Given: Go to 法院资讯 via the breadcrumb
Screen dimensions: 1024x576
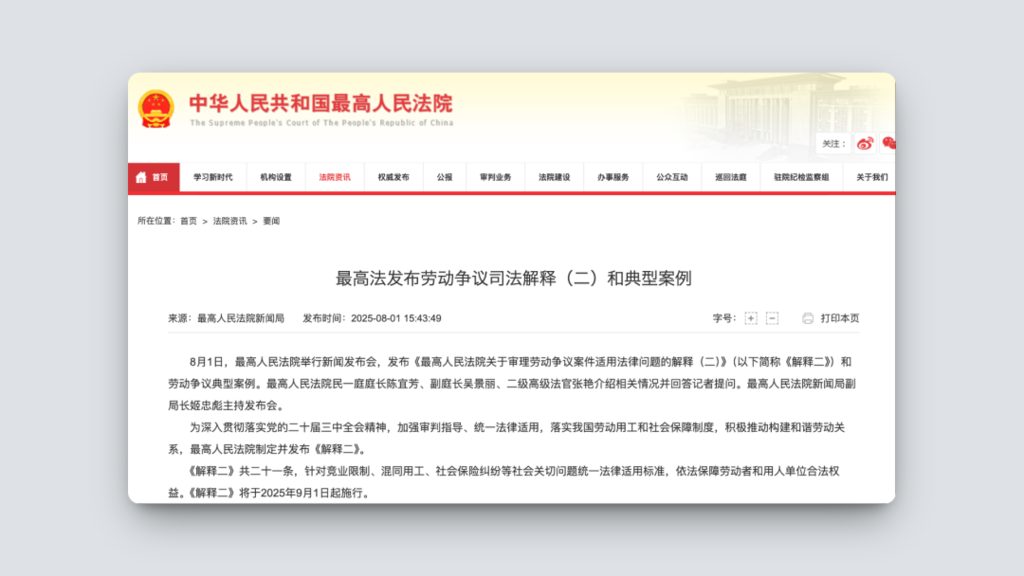Looking at the screenshot, I should tap(229, 221).
